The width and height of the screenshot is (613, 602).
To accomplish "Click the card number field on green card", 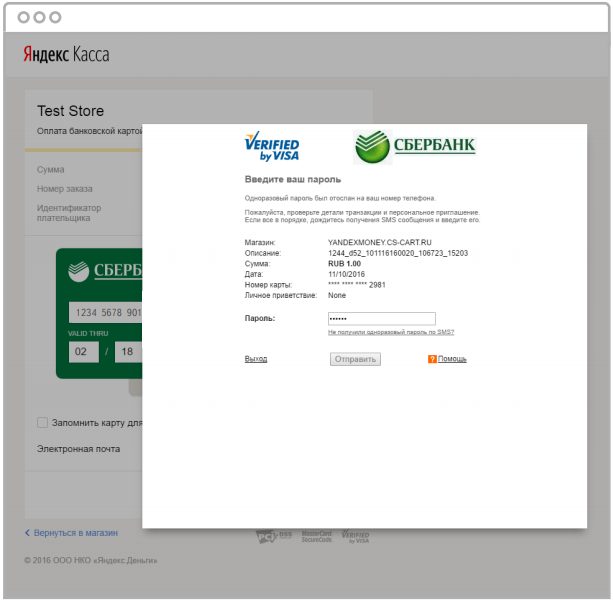I will point(106,312).
